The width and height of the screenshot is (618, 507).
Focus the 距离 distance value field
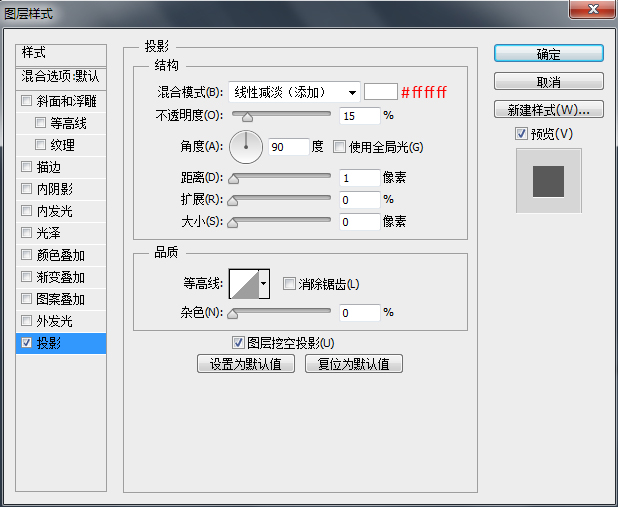(x=360, y=178)
